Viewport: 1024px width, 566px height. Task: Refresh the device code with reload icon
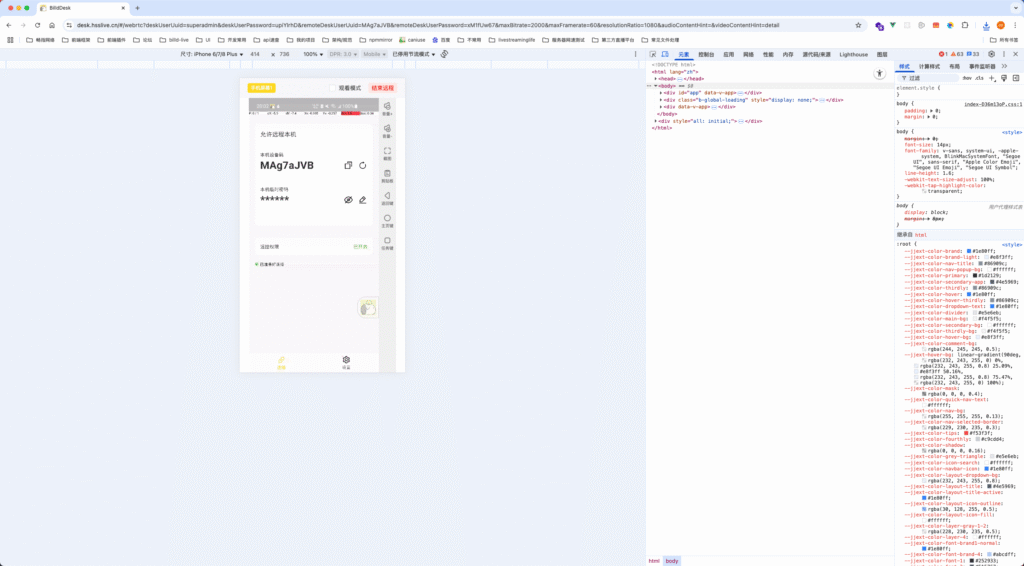tap(363, 165)
